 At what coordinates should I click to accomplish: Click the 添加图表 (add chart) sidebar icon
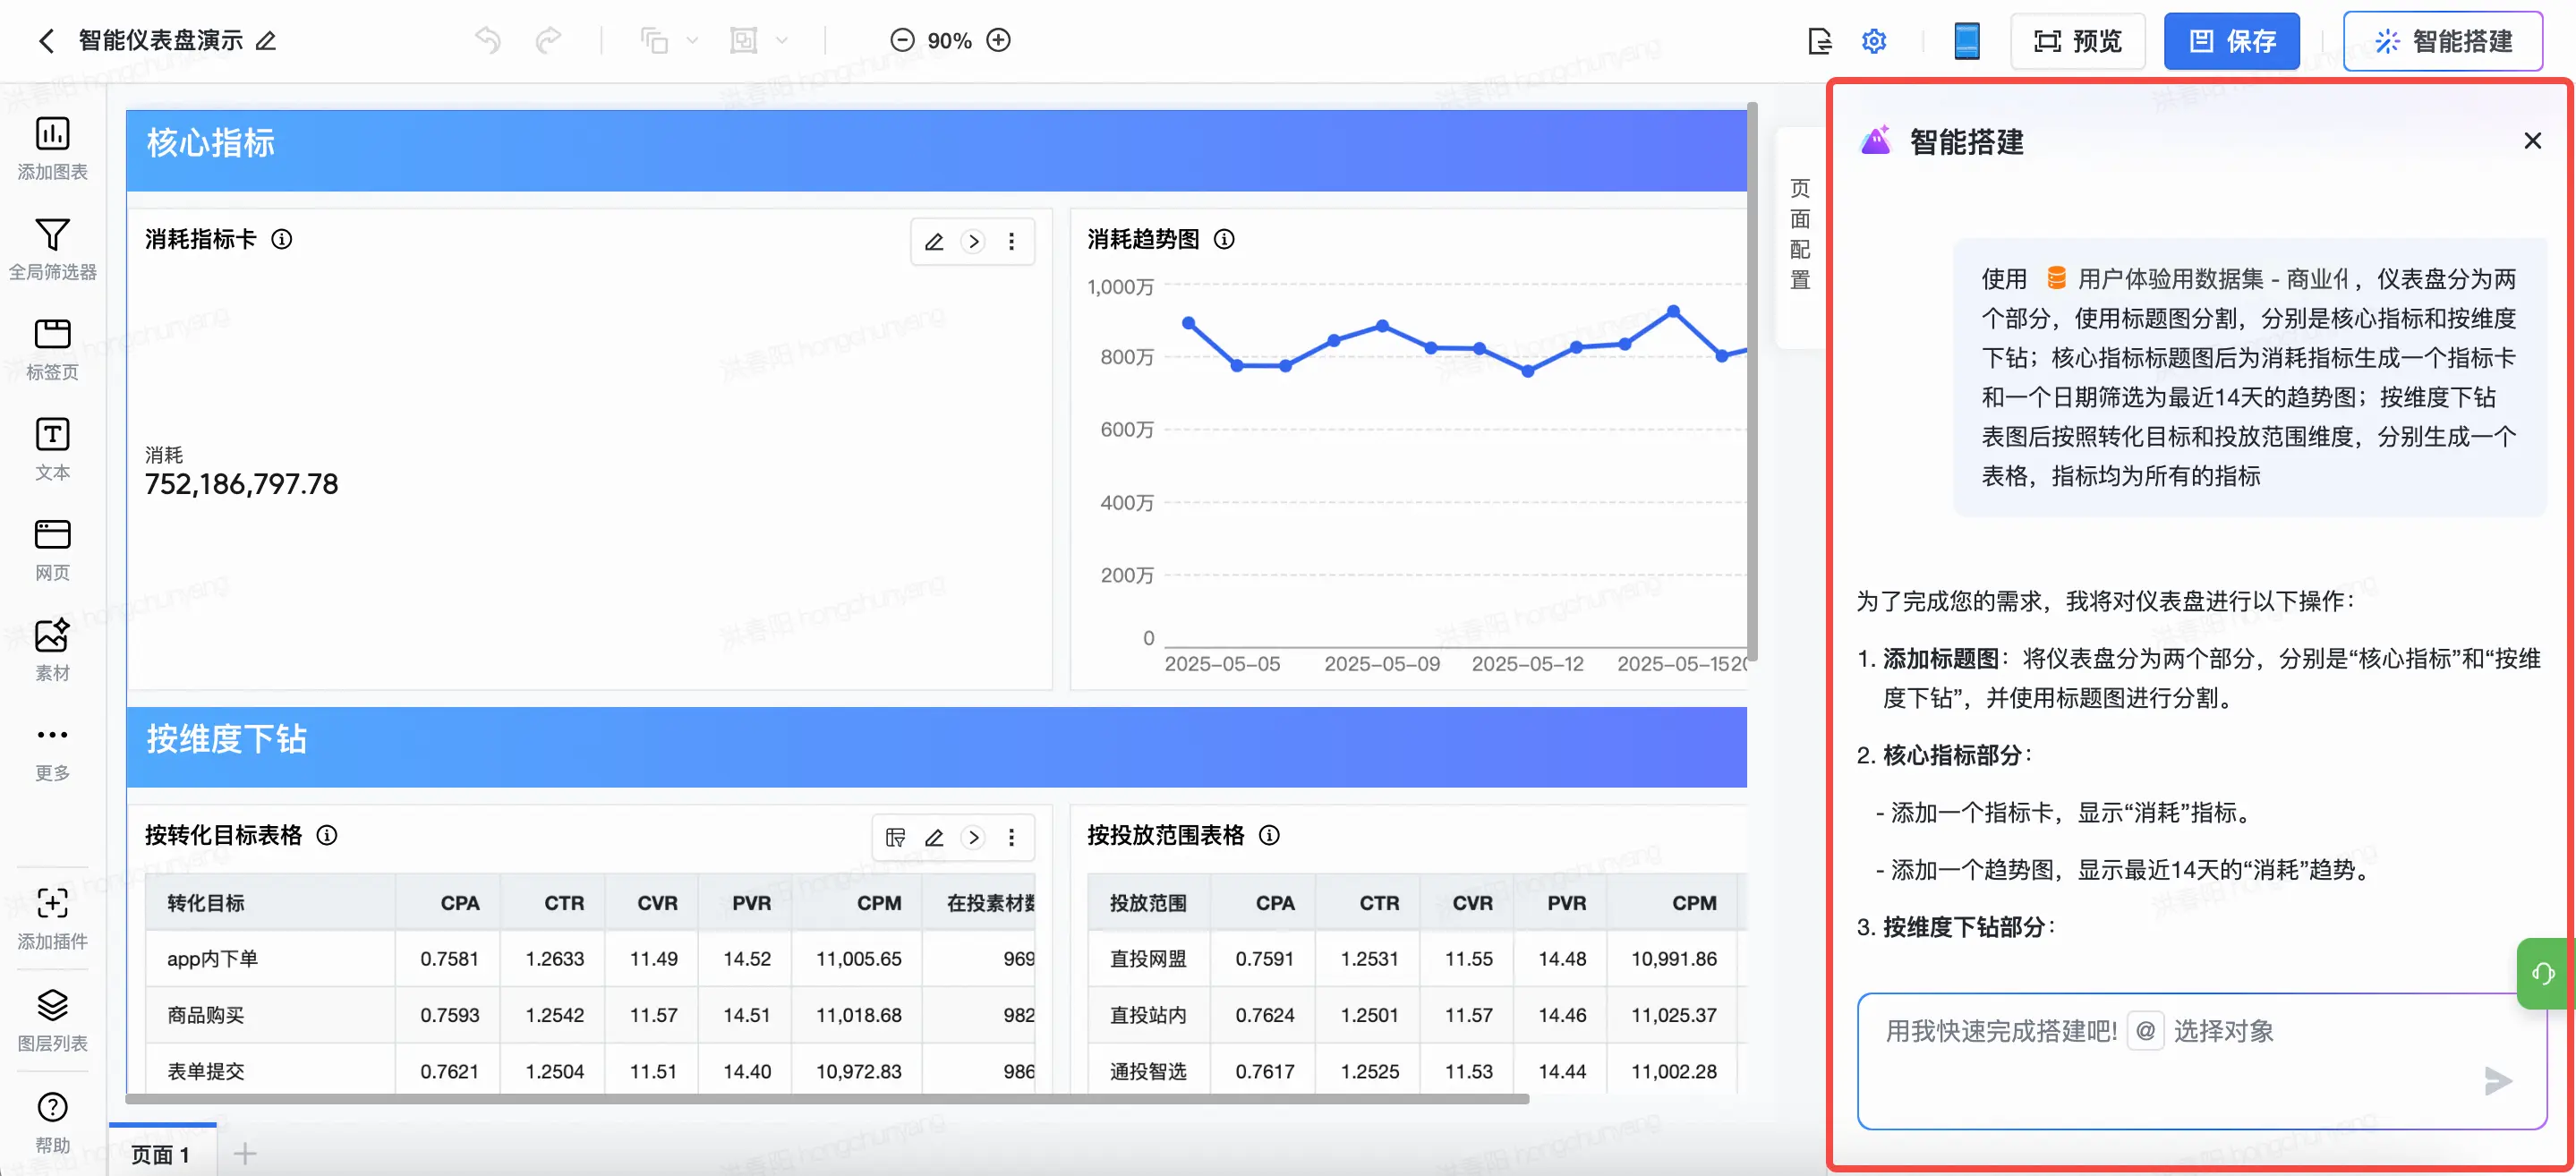pyautogui.click(x=52, y=135)
